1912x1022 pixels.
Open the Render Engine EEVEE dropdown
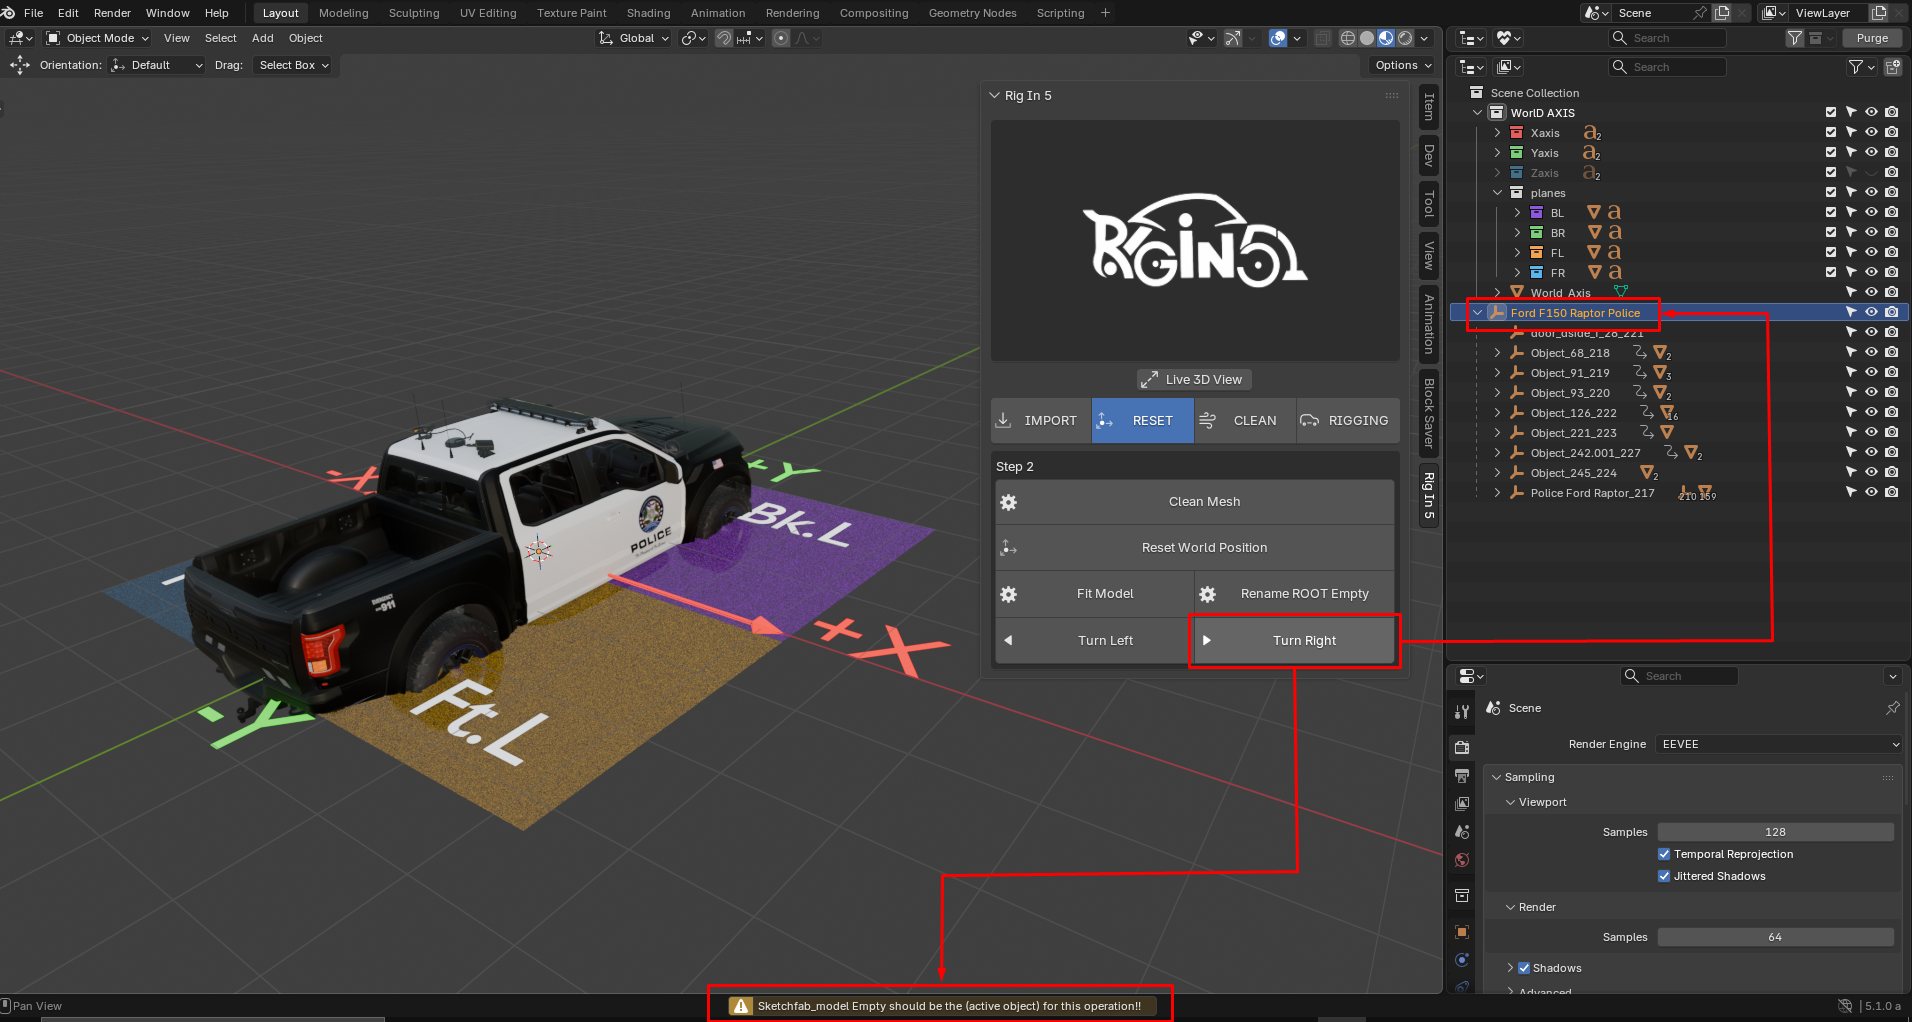1778,744
